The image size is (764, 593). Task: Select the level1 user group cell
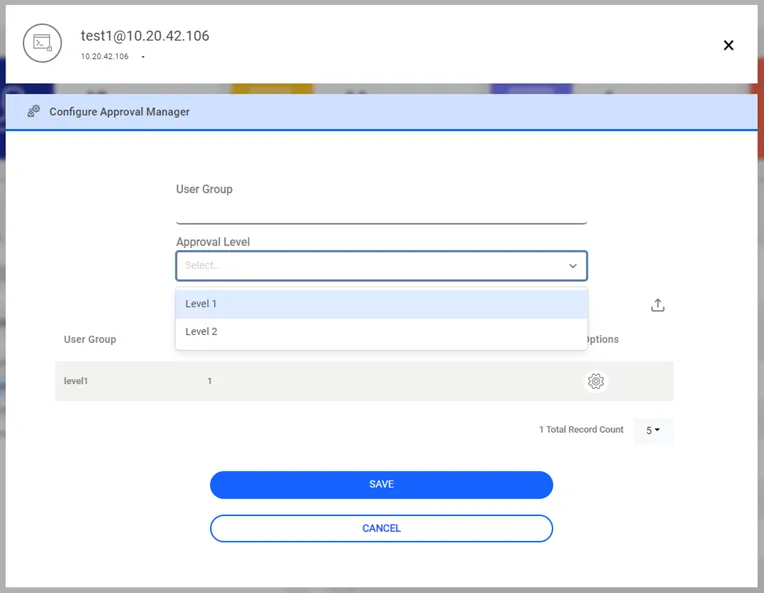pyautogui.click(x=76, y=381)
